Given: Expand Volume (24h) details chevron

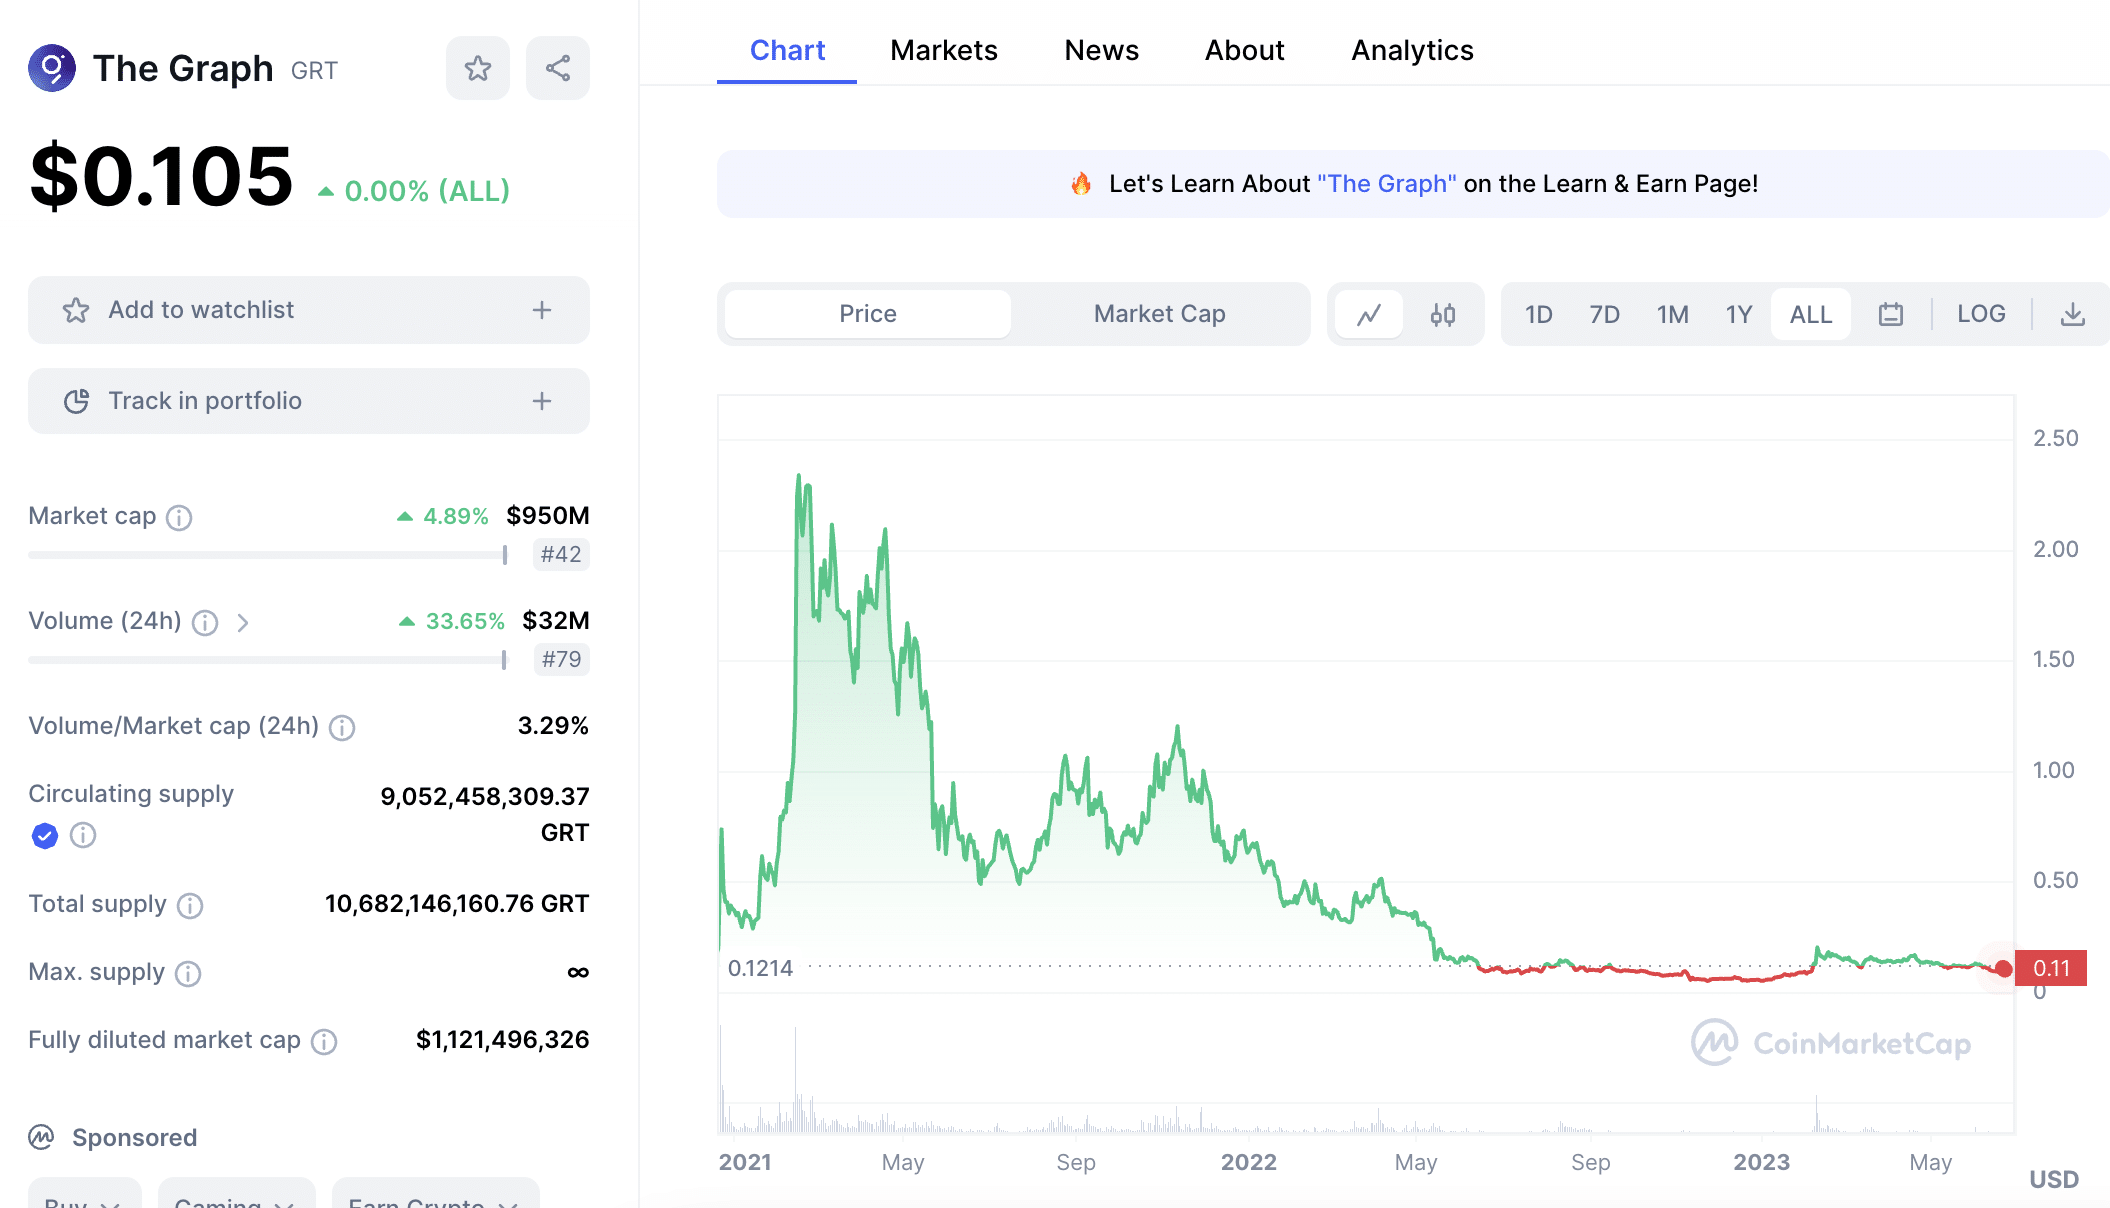Looking at the screenshot, I should [243, 623].
